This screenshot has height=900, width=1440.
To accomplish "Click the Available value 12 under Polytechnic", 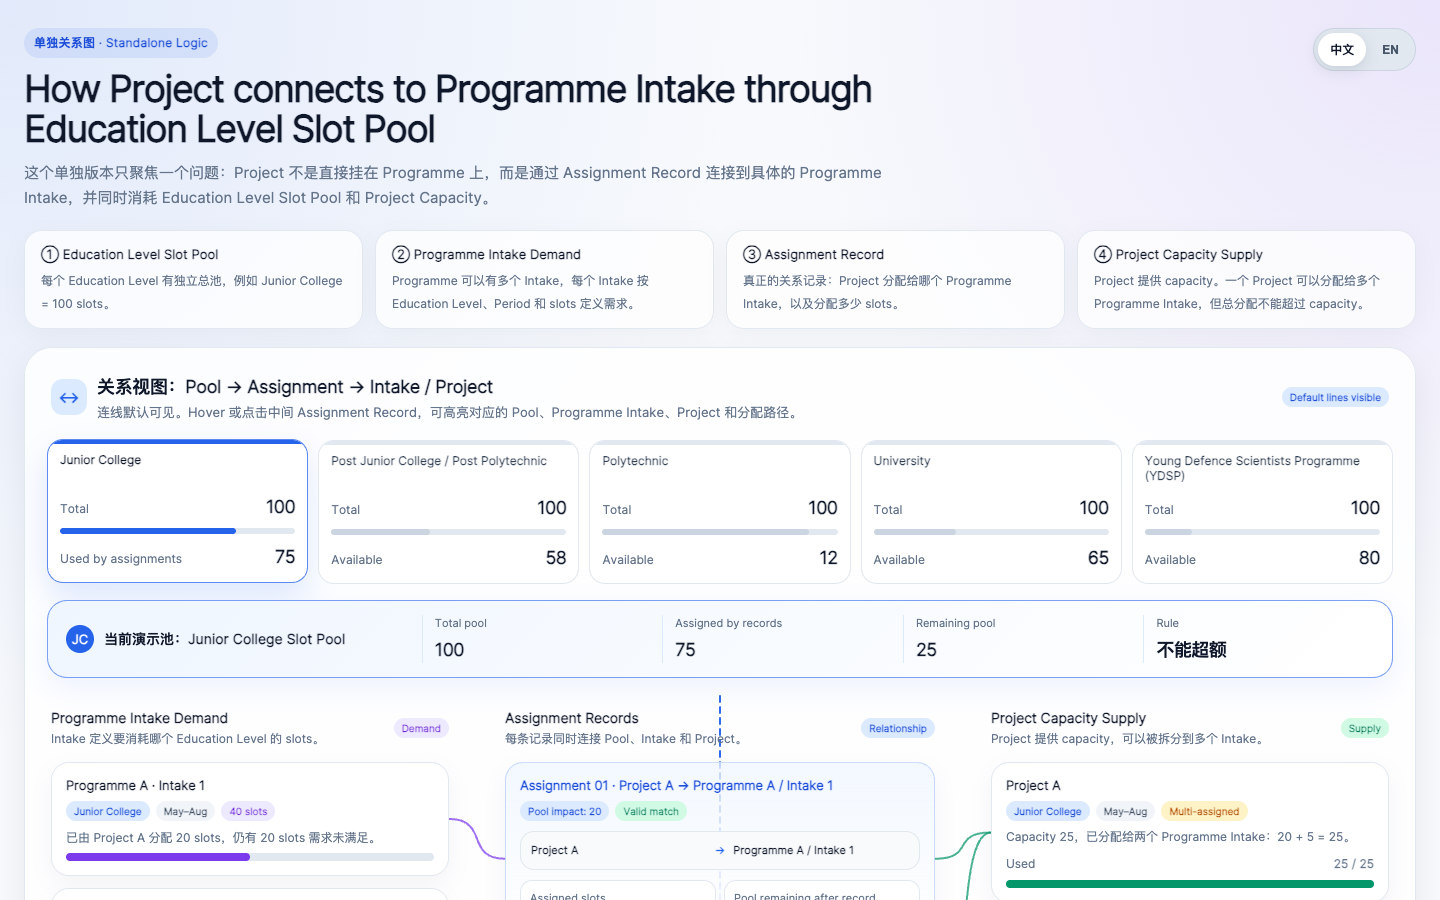I will pos(828,558).
